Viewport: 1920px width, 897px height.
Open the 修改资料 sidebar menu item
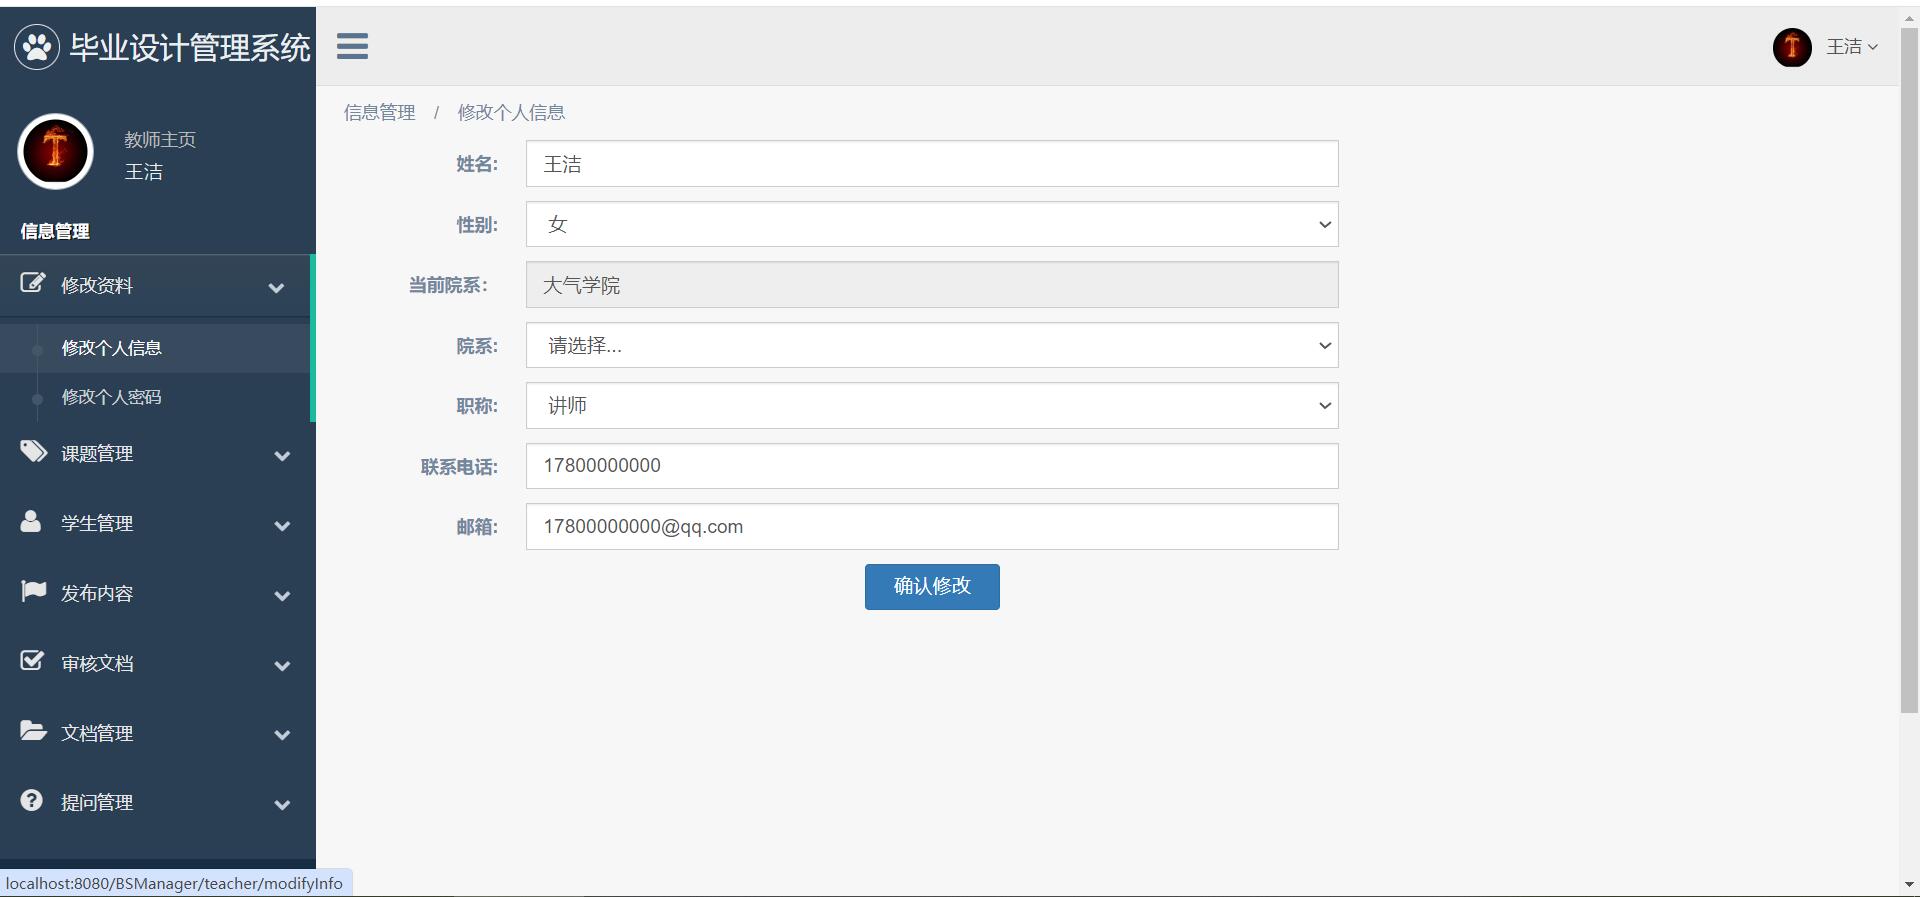[155, 286]
